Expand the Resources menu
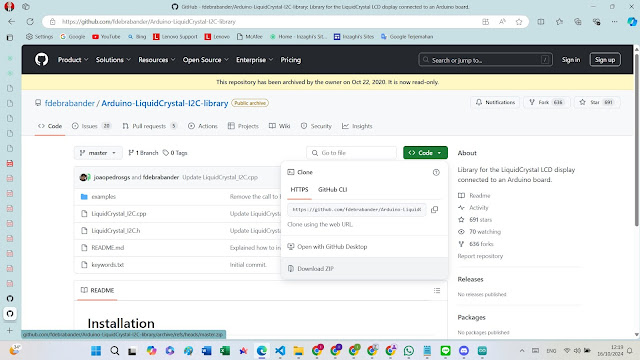Viewport: 640px width, 360px height. click(157, 60)
